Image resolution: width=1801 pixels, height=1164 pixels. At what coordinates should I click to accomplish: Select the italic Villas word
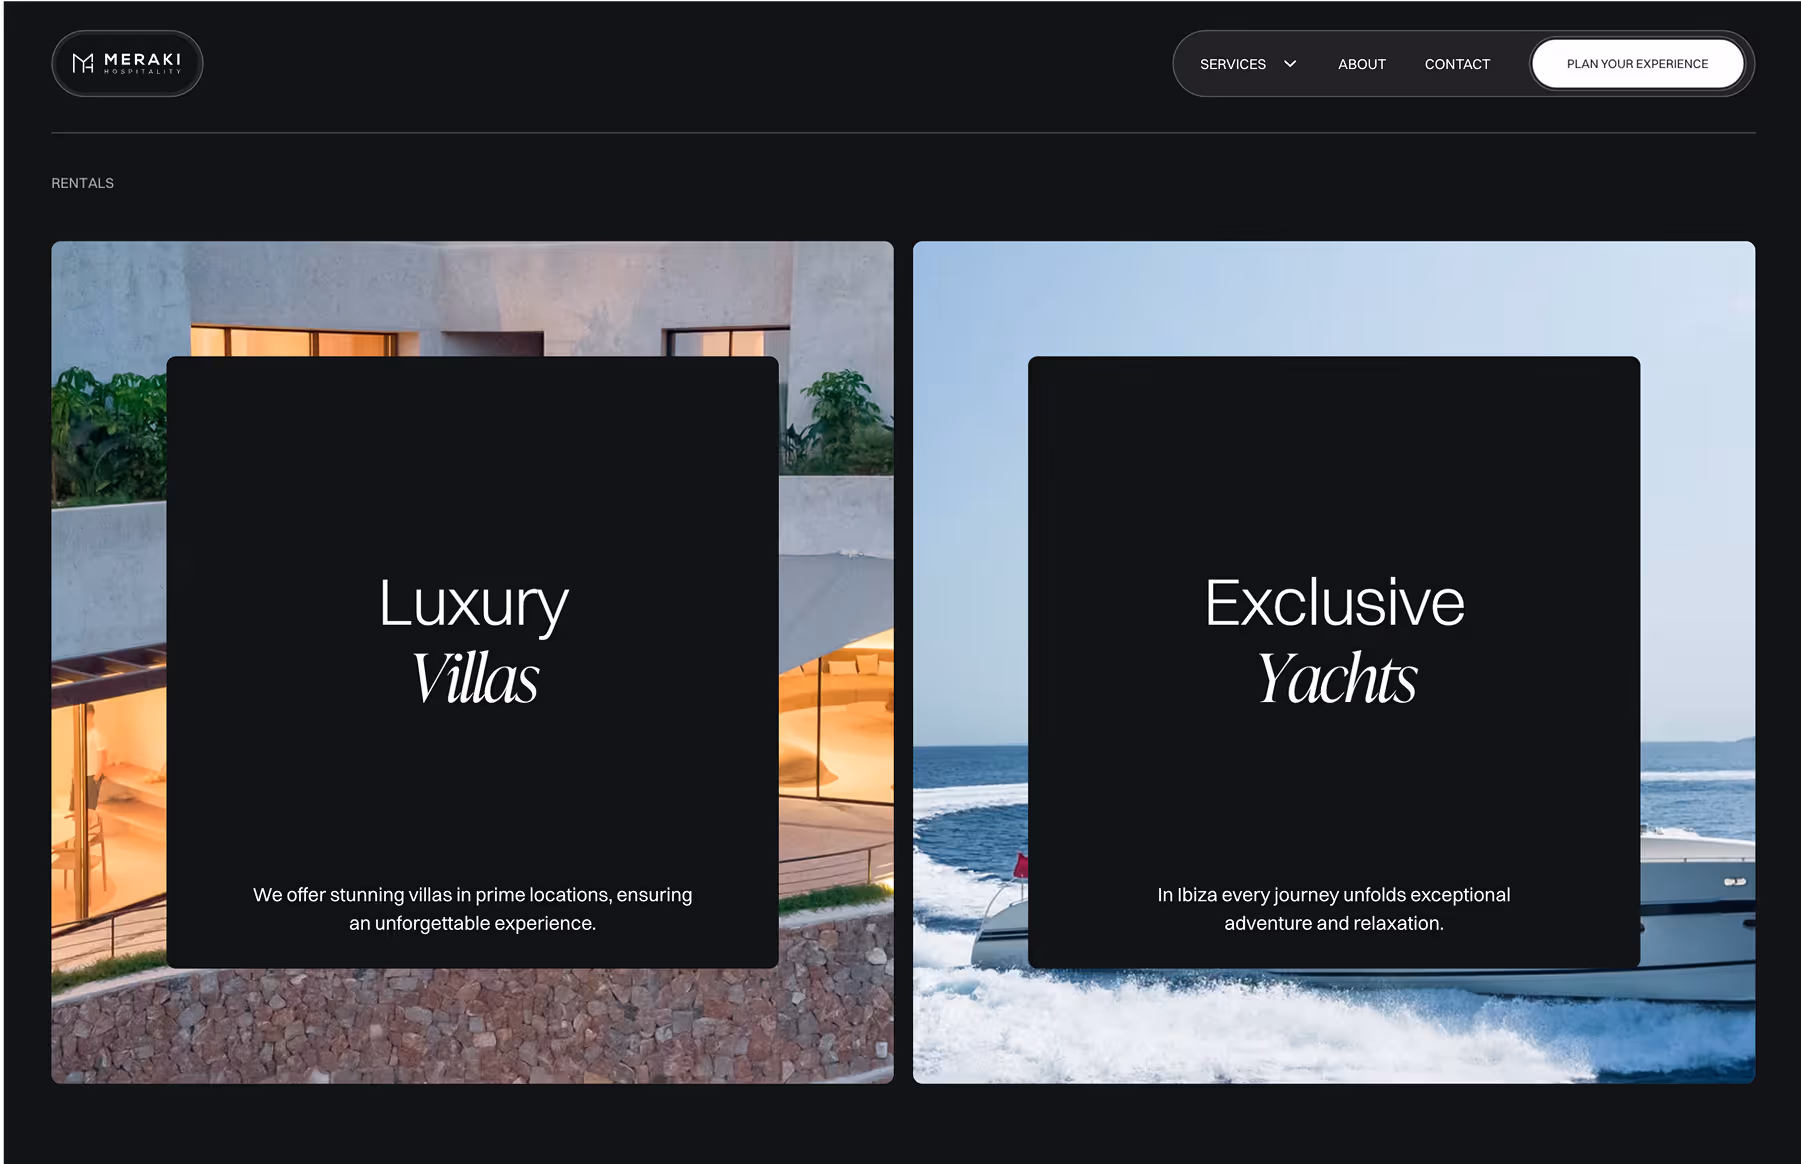pos(475,678)
